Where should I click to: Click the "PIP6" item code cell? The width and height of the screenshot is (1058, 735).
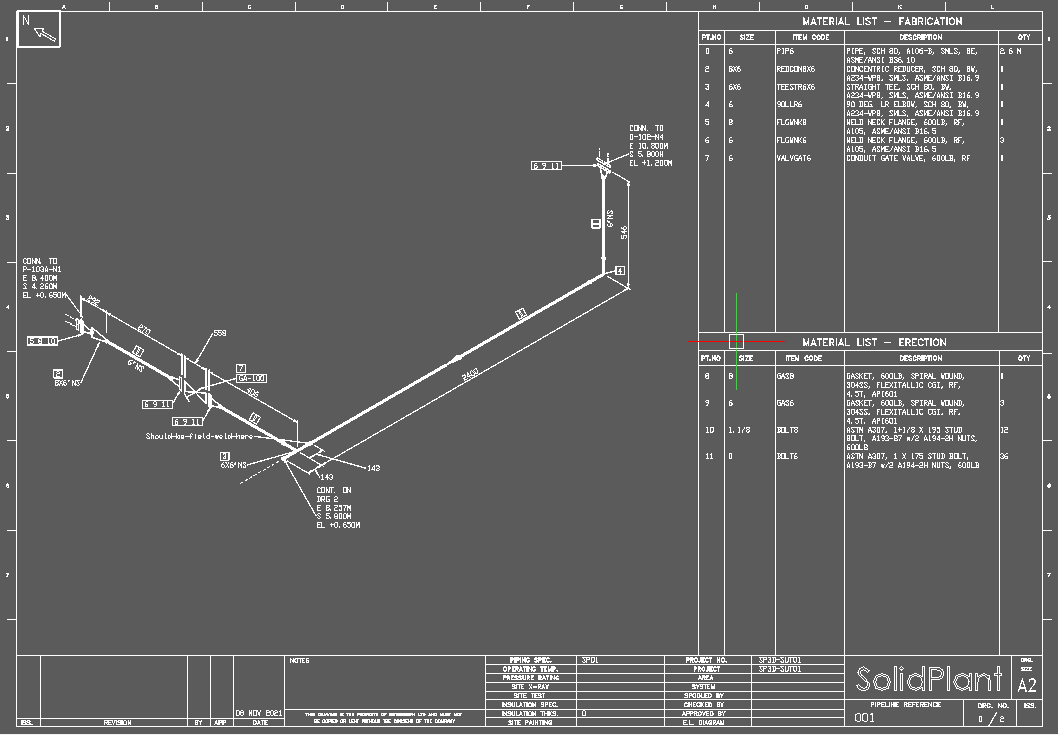(785, 51)
